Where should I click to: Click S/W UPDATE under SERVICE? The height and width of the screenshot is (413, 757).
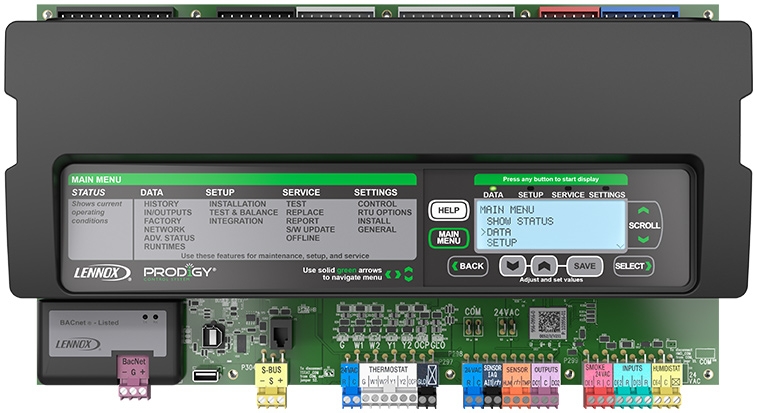[310, 229]
